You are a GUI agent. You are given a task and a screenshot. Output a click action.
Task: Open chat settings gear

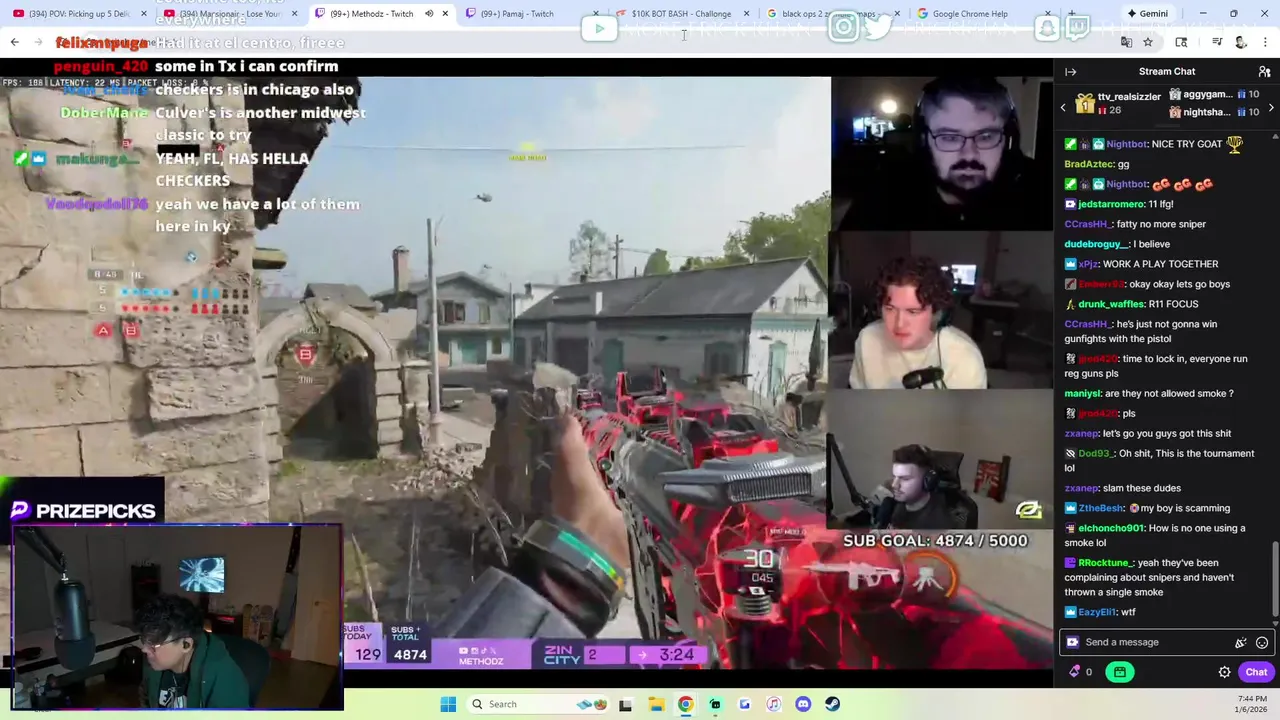(1224, 672)
